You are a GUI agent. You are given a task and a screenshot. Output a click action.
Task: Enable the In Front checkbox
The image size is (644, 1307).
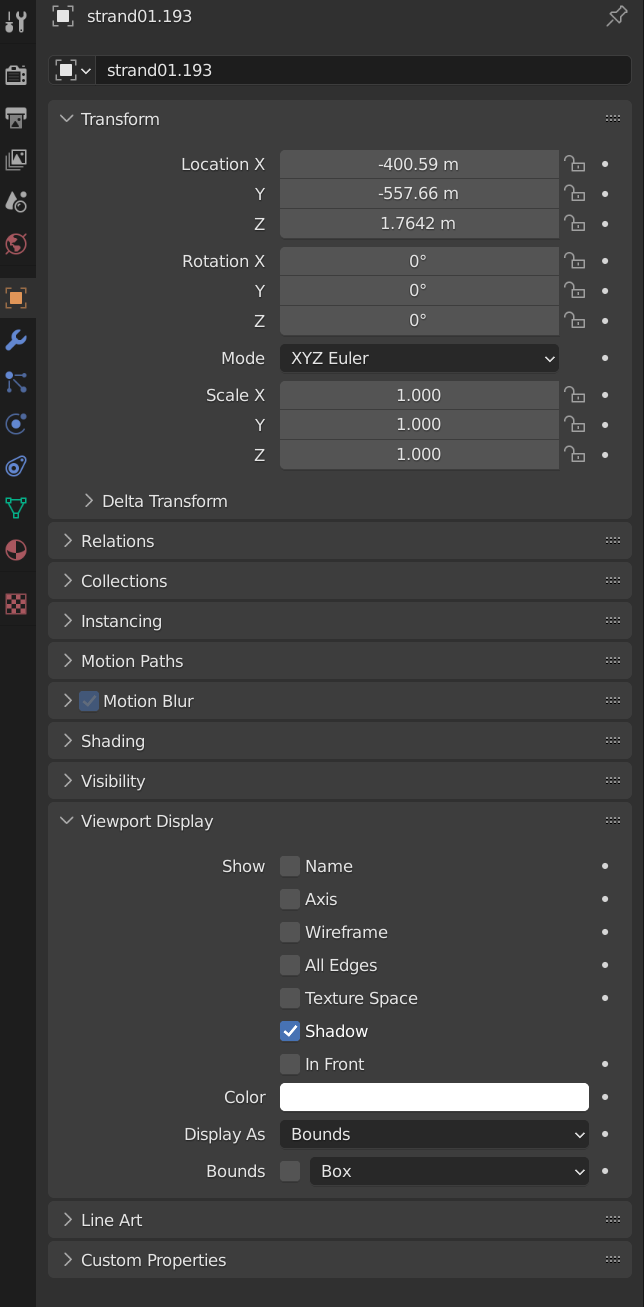tap(290, 1064)
